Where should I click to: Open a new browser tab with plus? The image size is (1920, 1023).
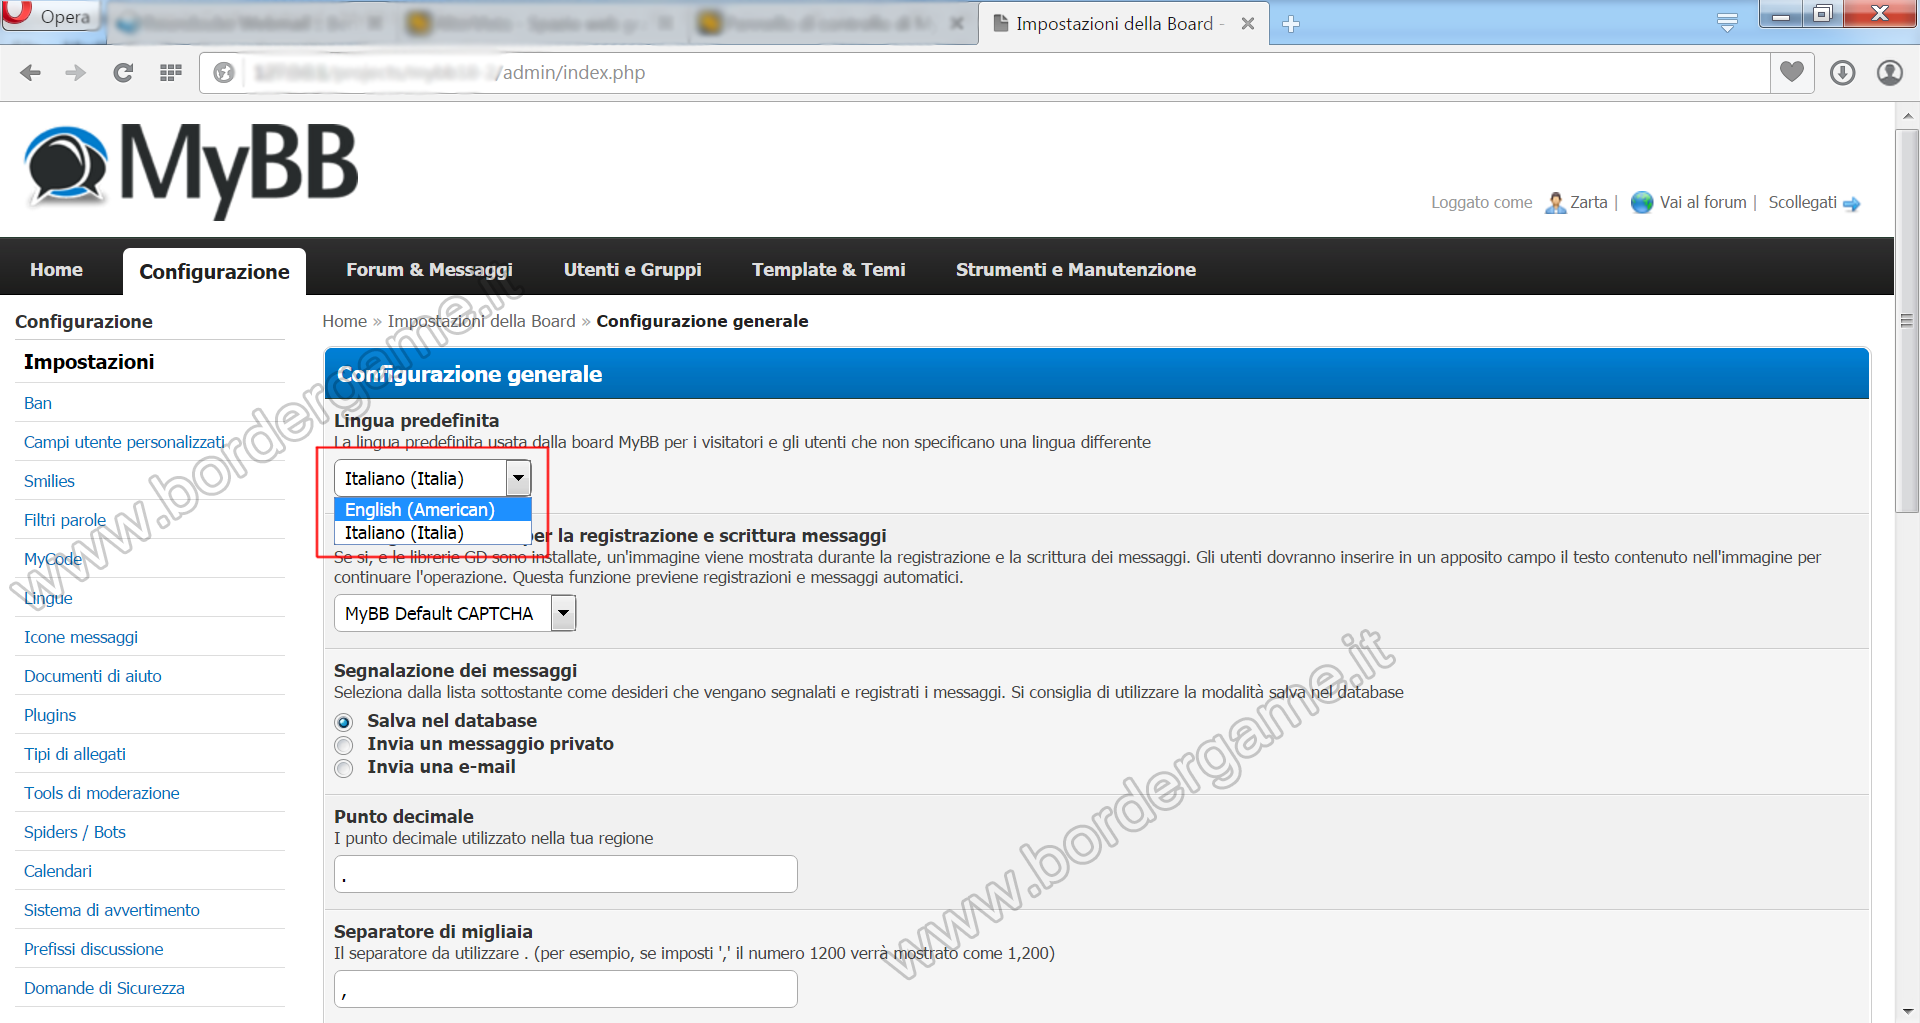[x=1291, y=24]
